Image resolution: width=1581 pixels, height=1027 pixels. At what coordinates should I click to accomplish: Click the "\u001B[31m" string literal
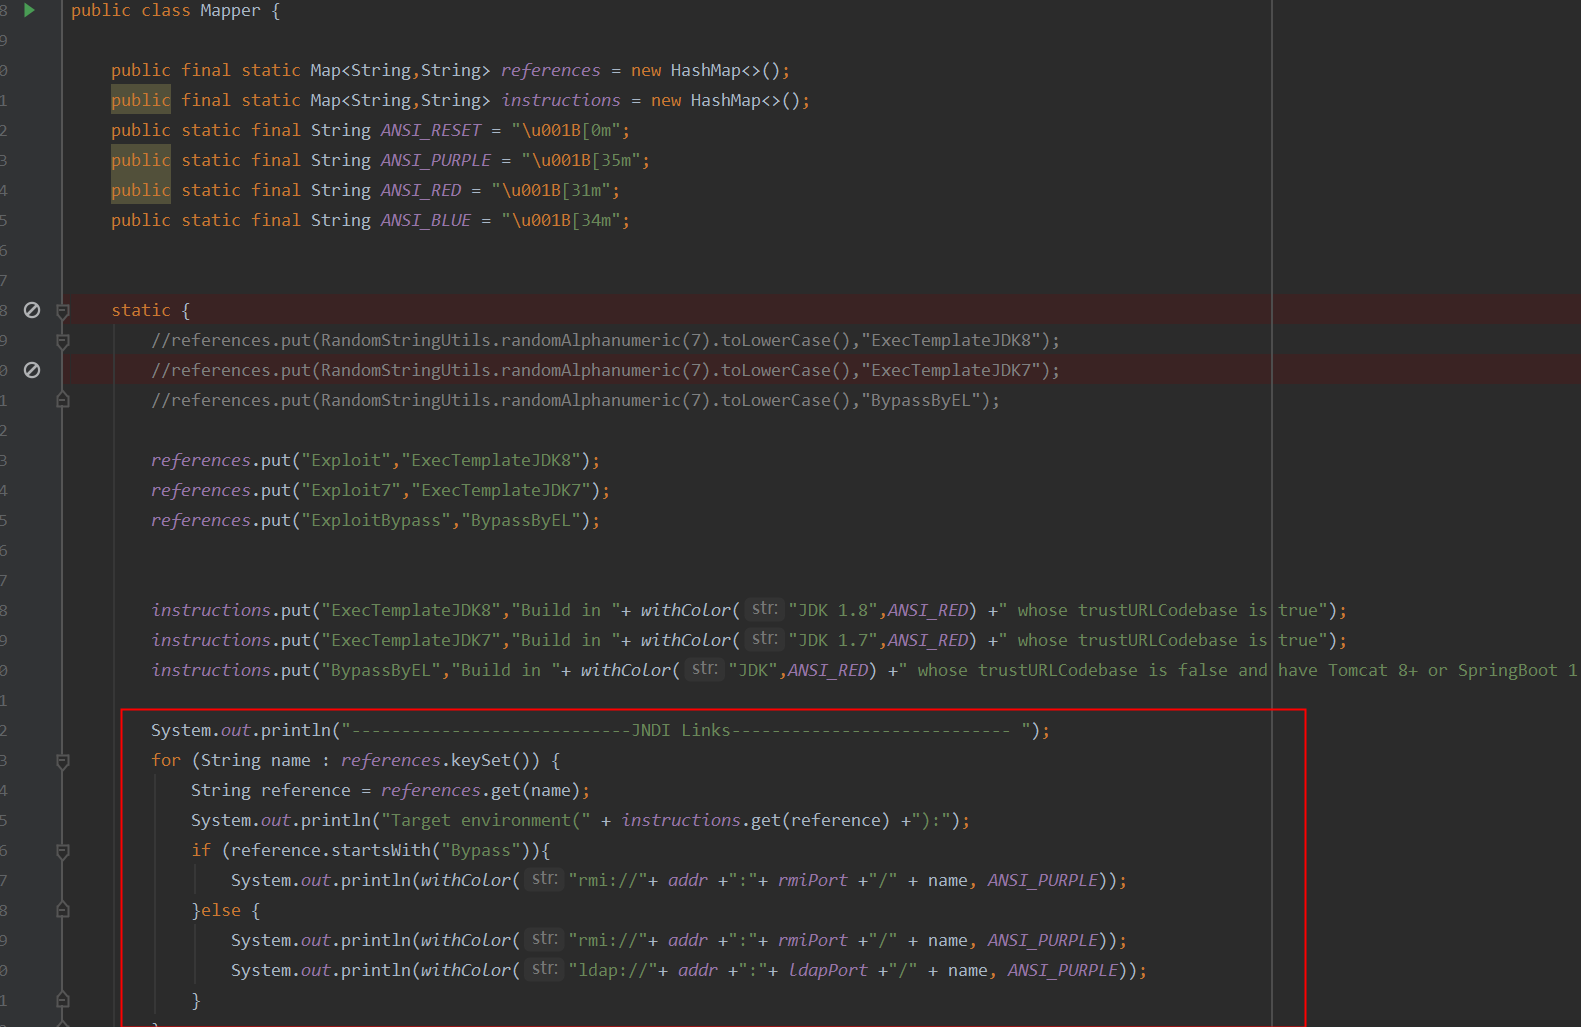point(551,191)
